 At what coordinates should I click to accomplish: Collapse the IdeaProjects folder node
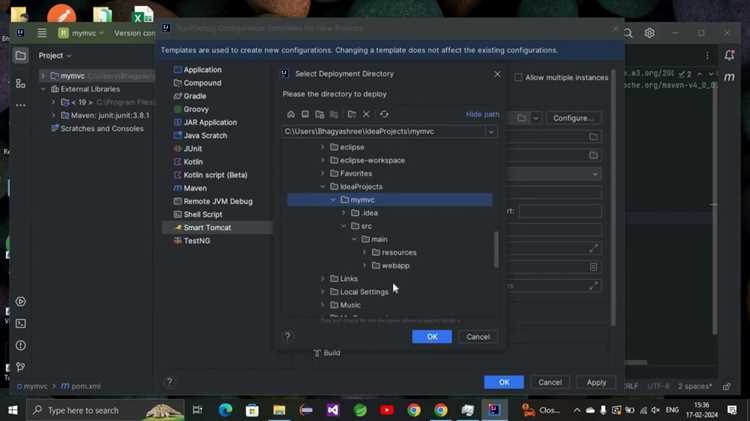tap(322, 187)
